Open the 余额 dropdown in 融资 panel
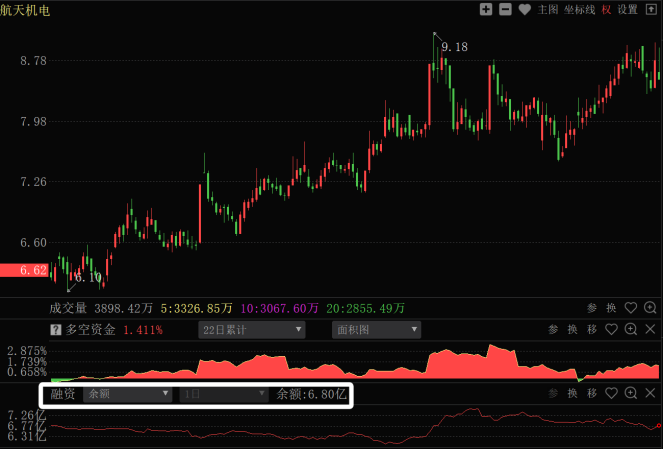663x449 pixels. [127, 394]
